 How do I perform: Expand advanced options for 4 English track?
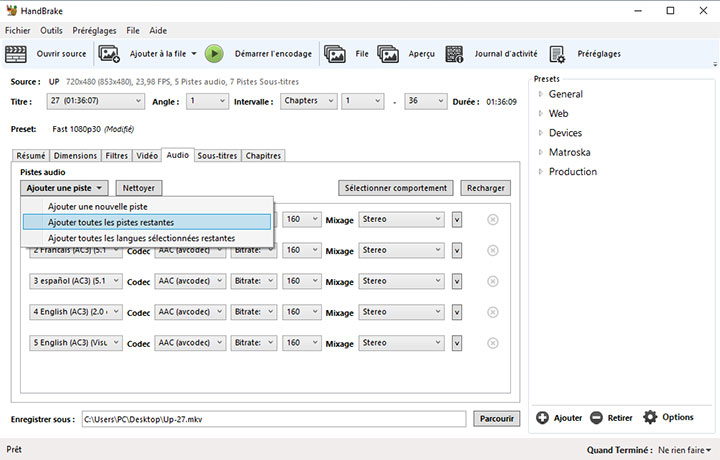456,313
